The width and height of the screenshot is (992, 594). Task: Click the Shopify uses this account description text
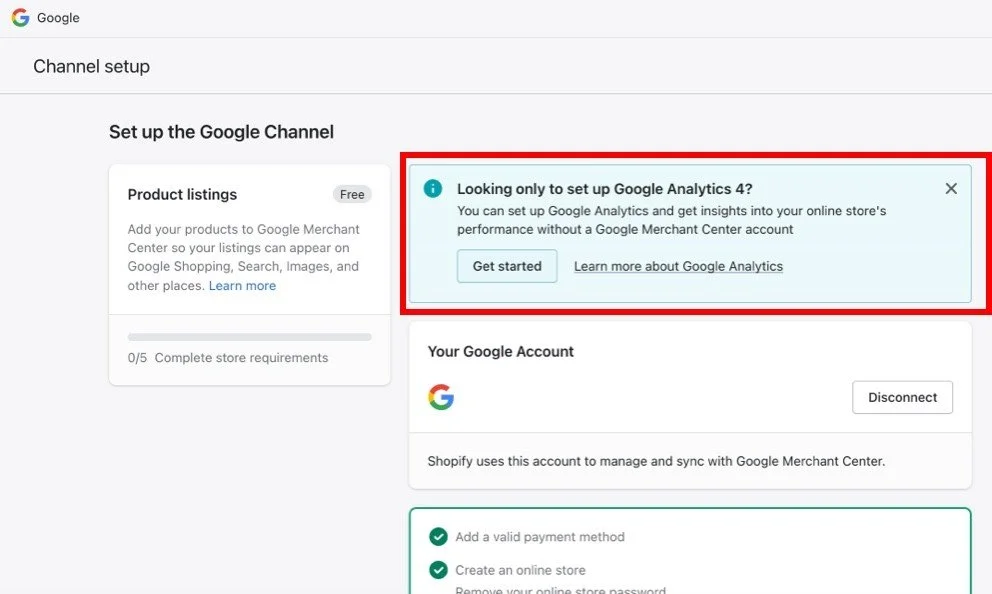pos(656,461)
